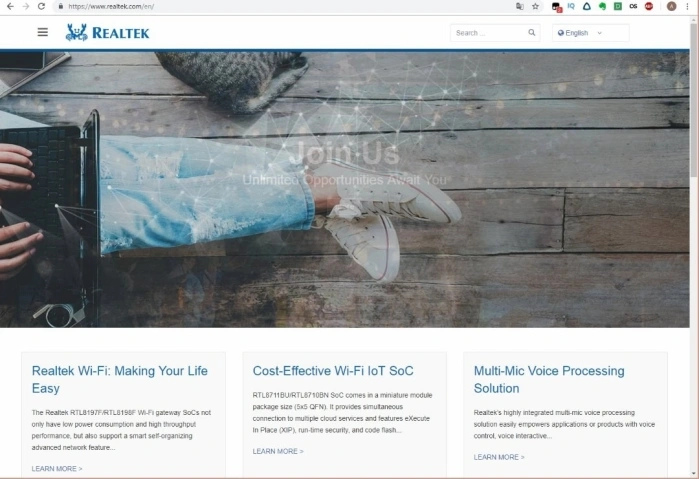Image resolution: width=699 pixels, height=479 pixels.
Task: Open Multi-Mic Voice Processing Solution article
Action: click(x=549, y=380)
